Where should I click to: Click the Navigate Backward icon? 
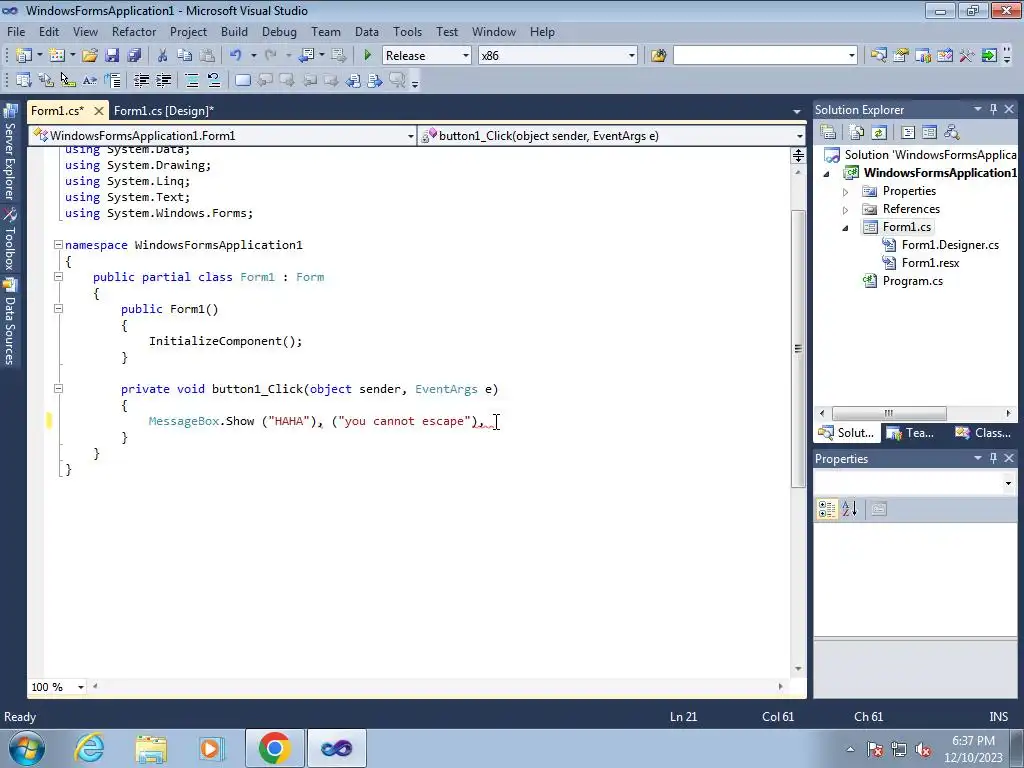pyautogui.click(x=306, y=56)
